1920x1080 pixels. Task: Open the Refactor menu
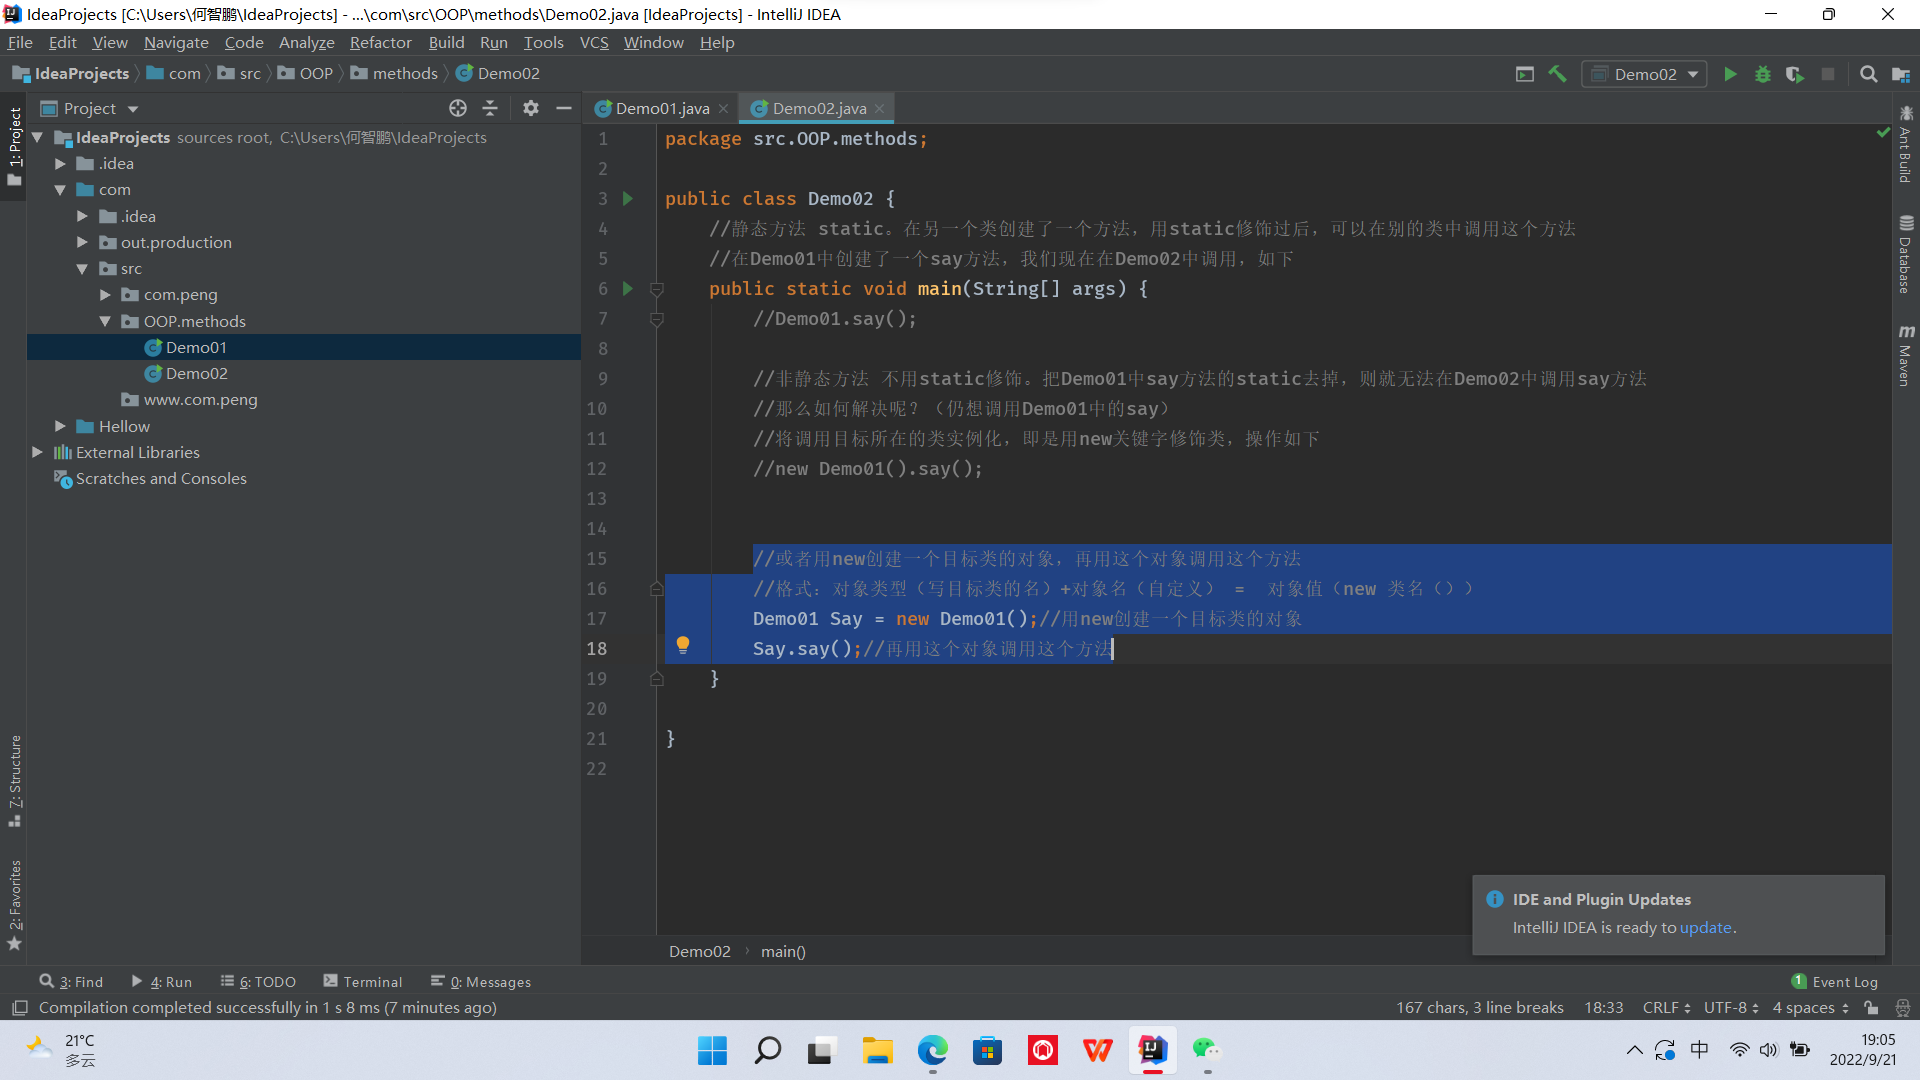coord(380,42)
